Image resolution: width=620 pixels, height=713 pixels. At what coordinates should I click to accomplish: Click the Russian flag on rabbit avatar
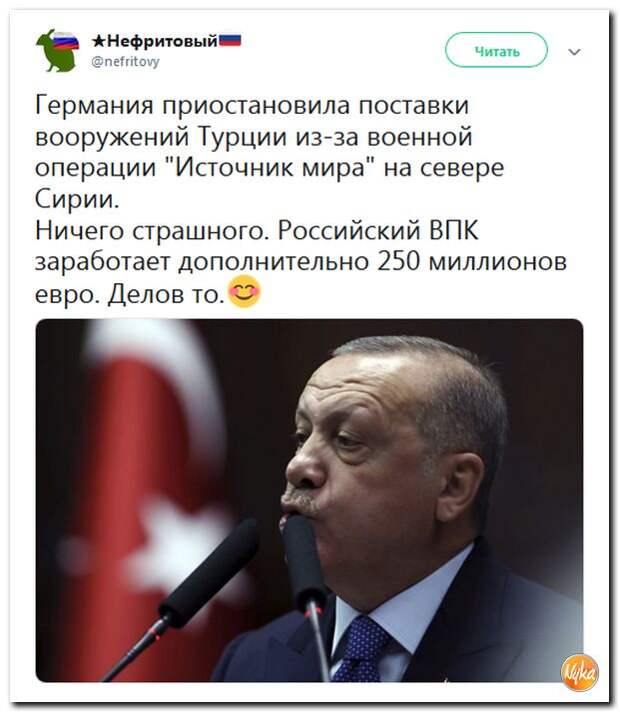pyautogui.click(x=66, y=40)
